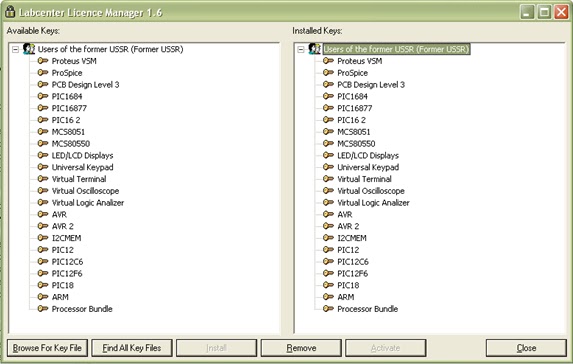Click key icon beside AVR 2 in Installed Keys
This screenshot has height=364, width=573.
point(328,226)
